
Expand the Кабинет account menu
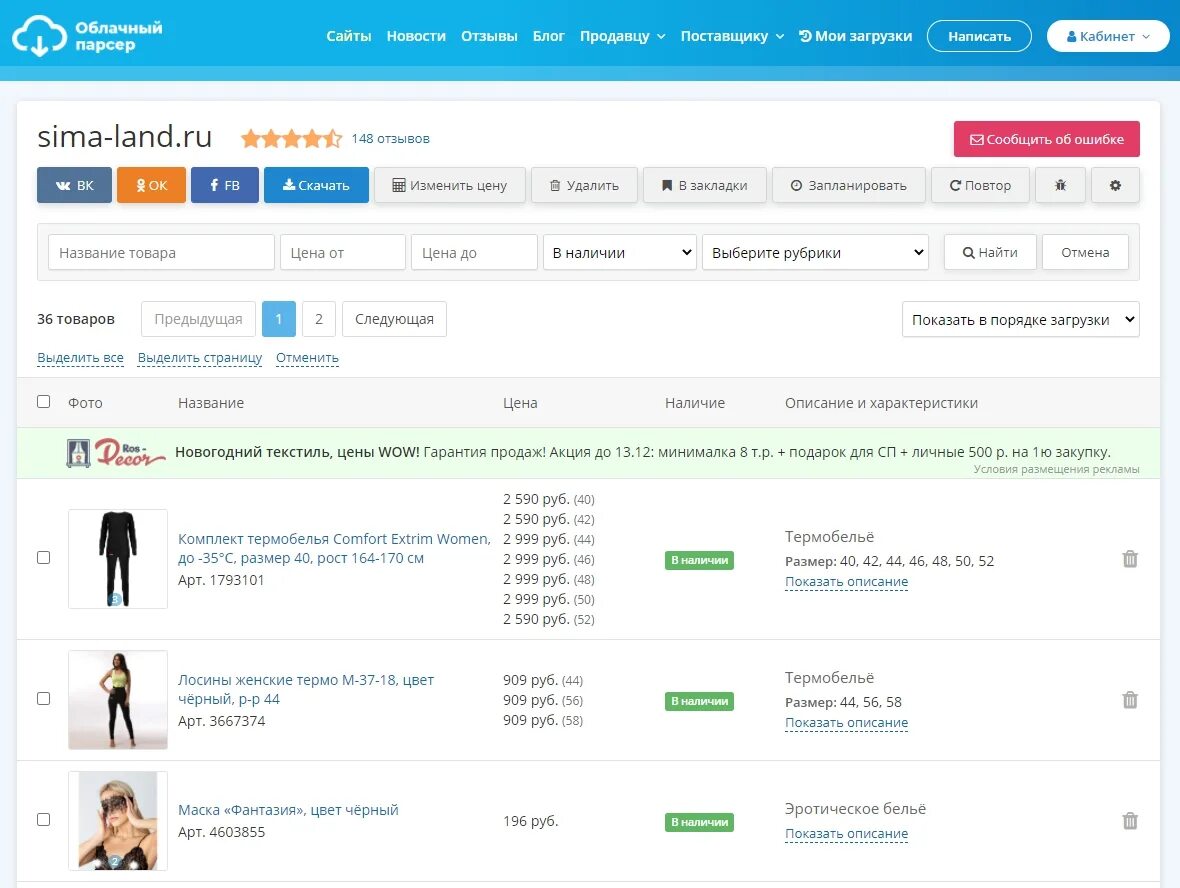[x=1109, y=36]
